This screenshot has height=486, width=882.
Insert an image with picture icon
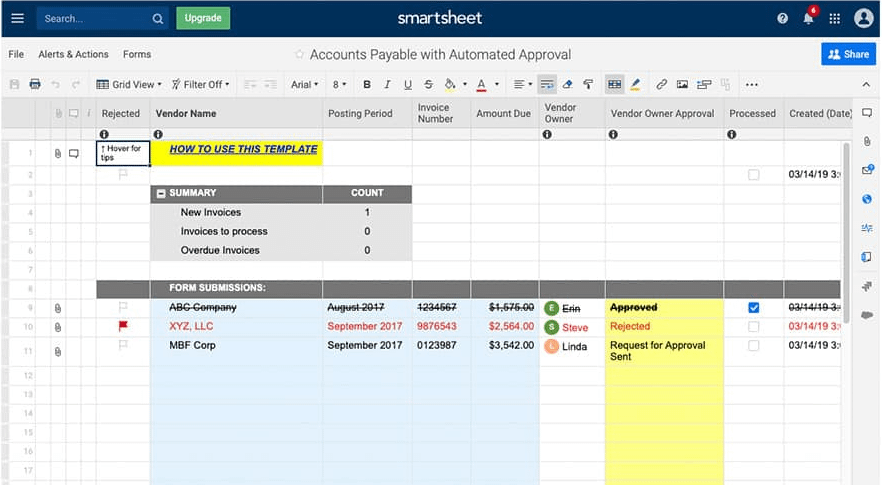682,84
